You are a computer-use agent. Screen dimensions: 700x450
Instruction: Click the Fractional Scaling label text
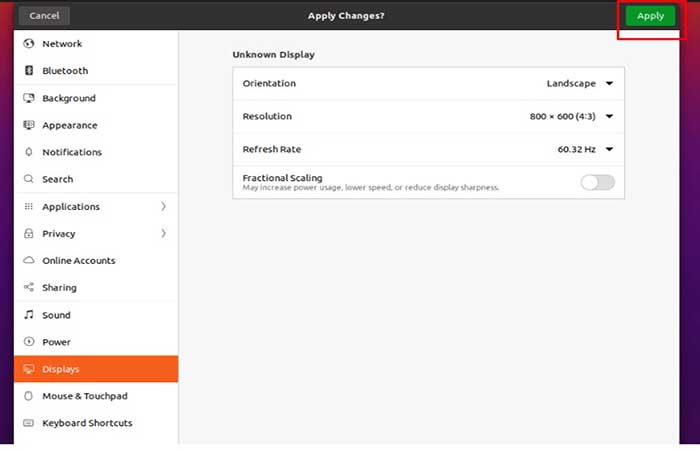(282, 178)
